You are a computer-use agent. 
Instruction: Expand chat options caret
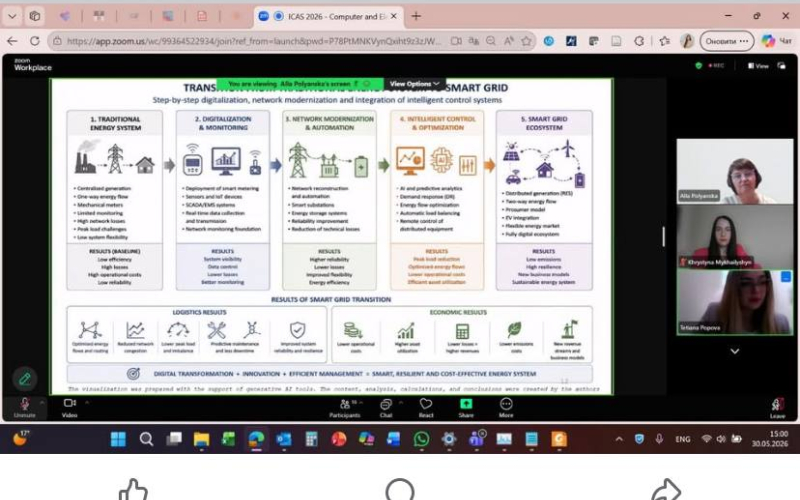coord(401,403)
